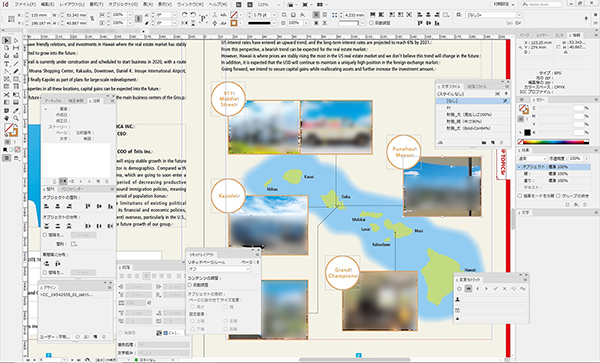The width and height of the screenshot is (600, 363).
Task: Switch to 段落スタイル tab
Action: pyautogui.click(x=477, y=86)
